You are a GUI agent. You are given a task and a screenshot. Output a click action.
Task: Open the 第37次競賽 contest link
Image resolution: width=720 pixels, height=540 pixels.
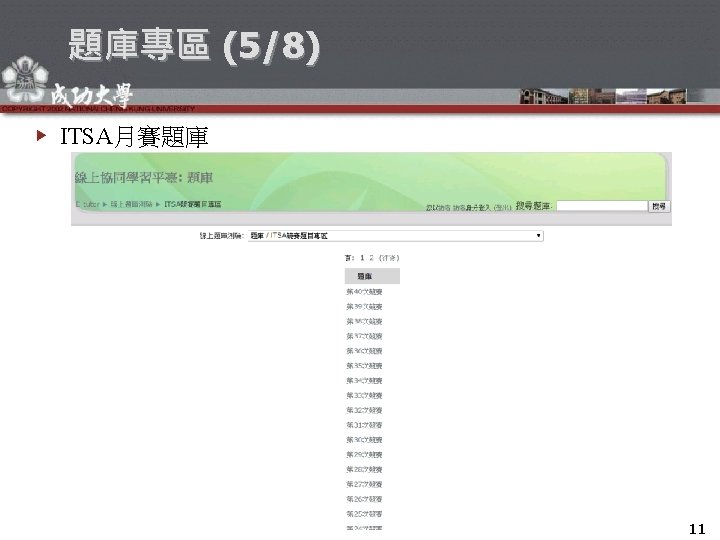click(x=364, y=336)
